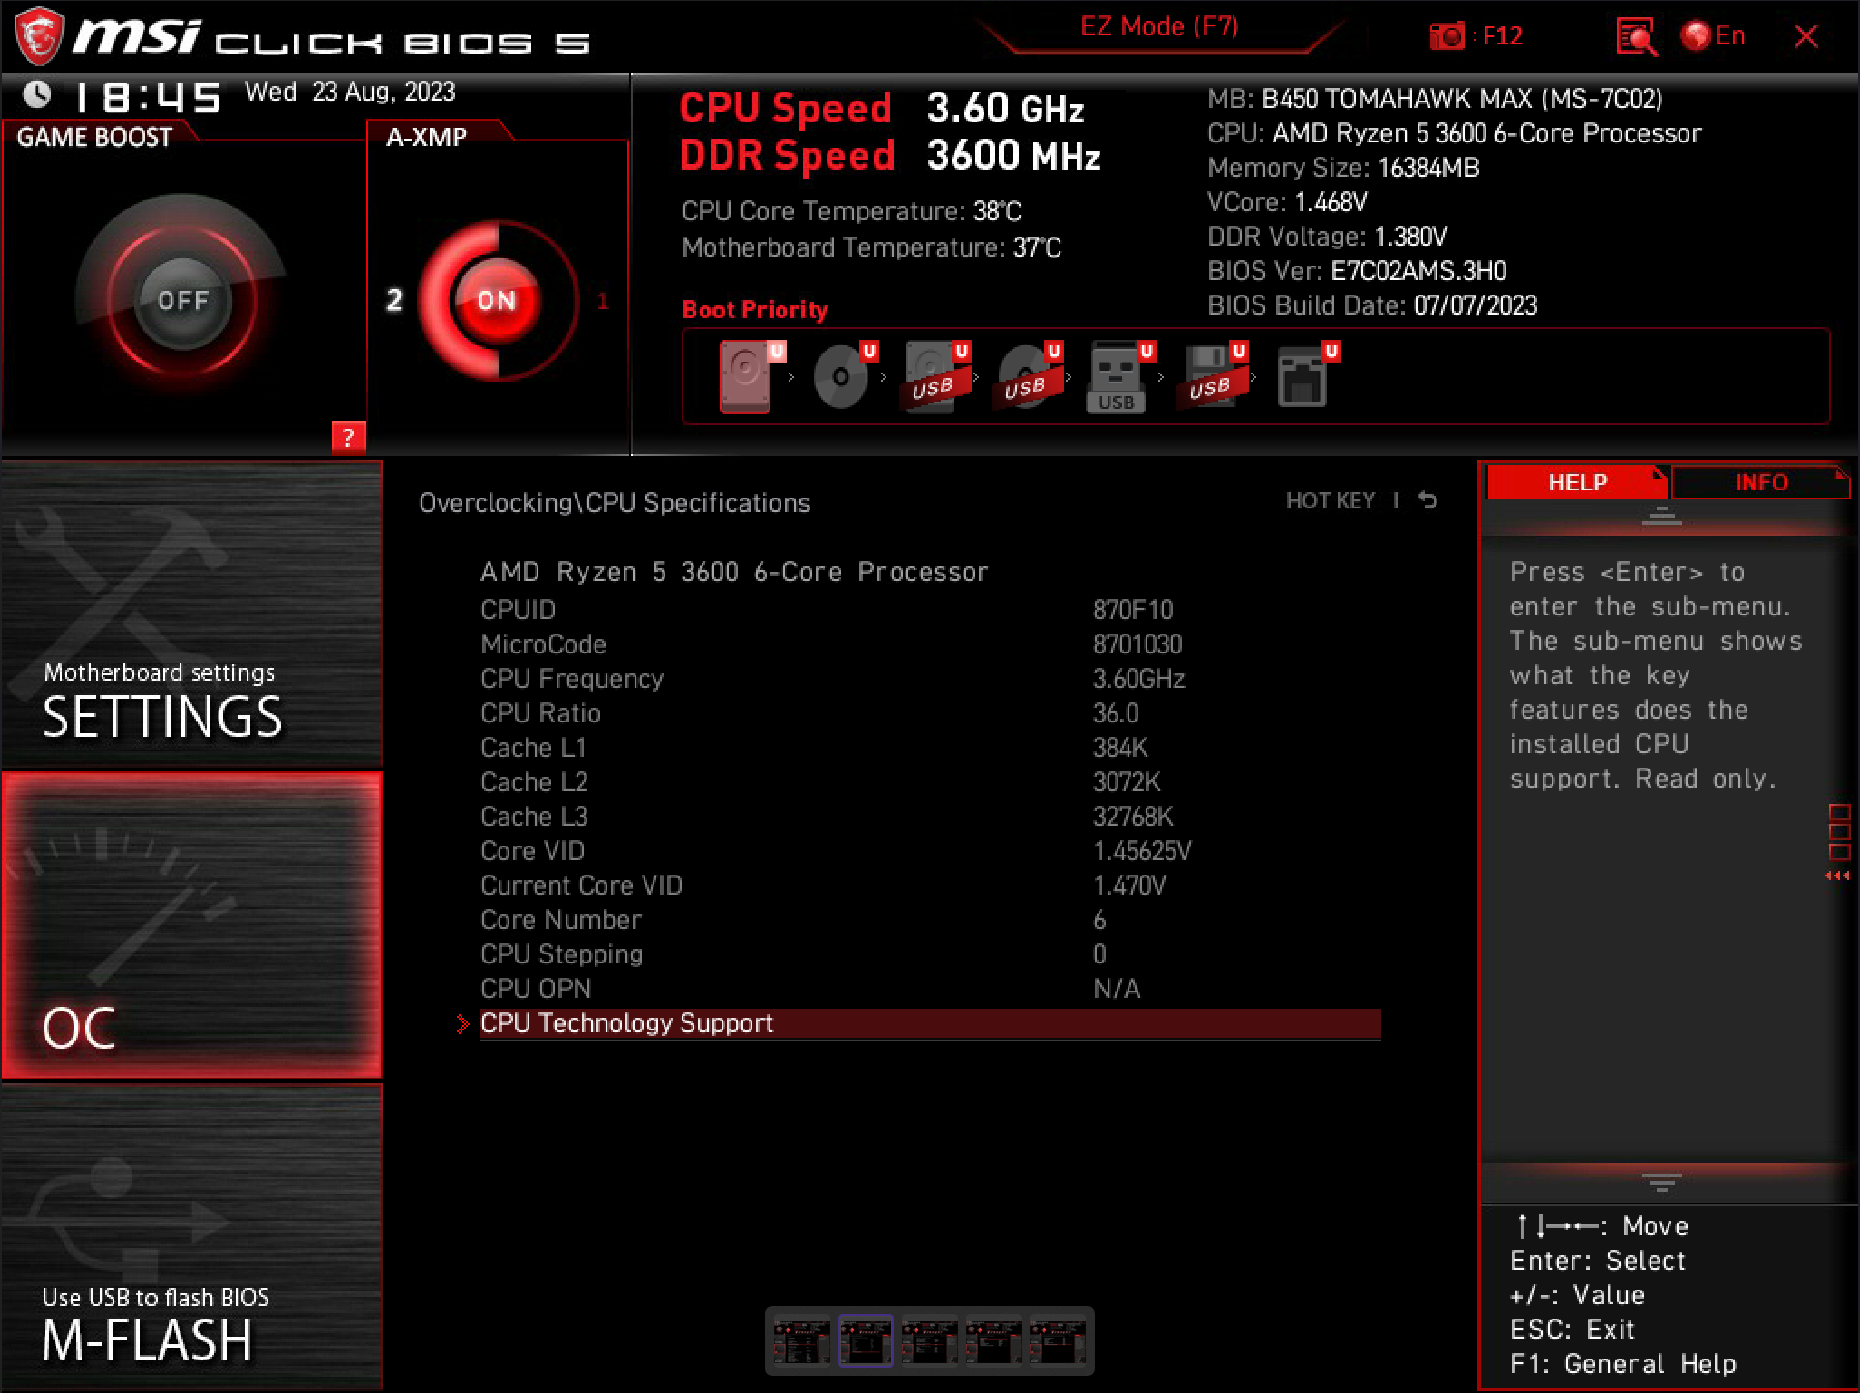
Task: Click the Cache L3 row
Action: (929, 817)
